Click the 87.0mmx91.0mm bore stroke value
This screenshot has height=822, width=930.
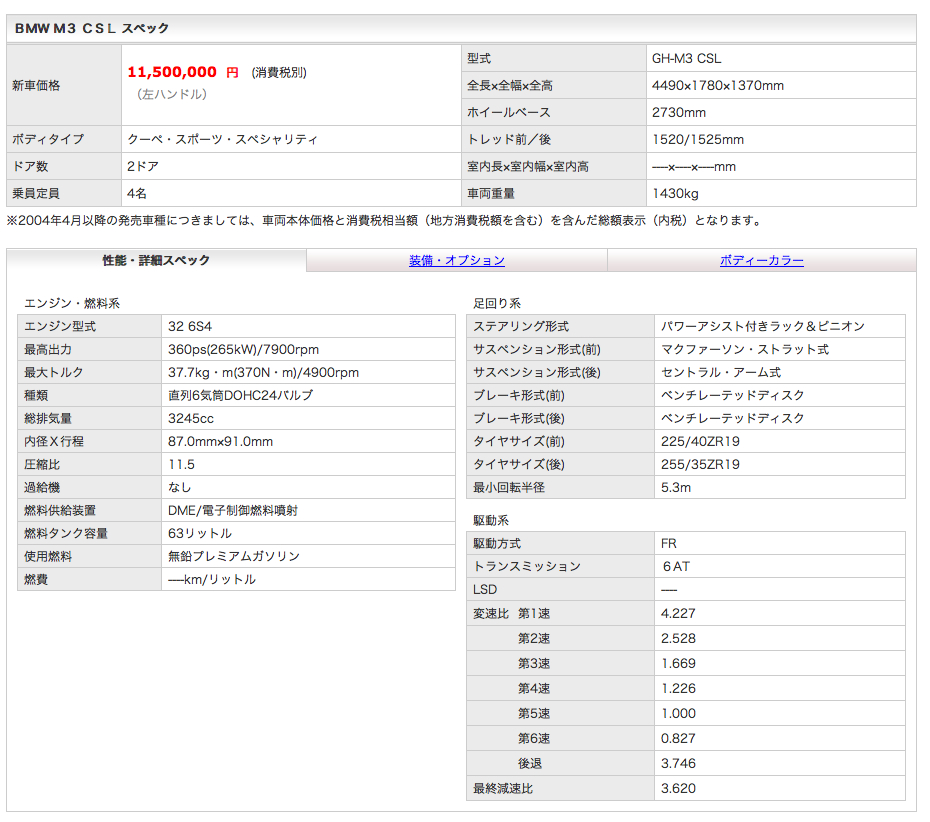[x=220, y=441]
